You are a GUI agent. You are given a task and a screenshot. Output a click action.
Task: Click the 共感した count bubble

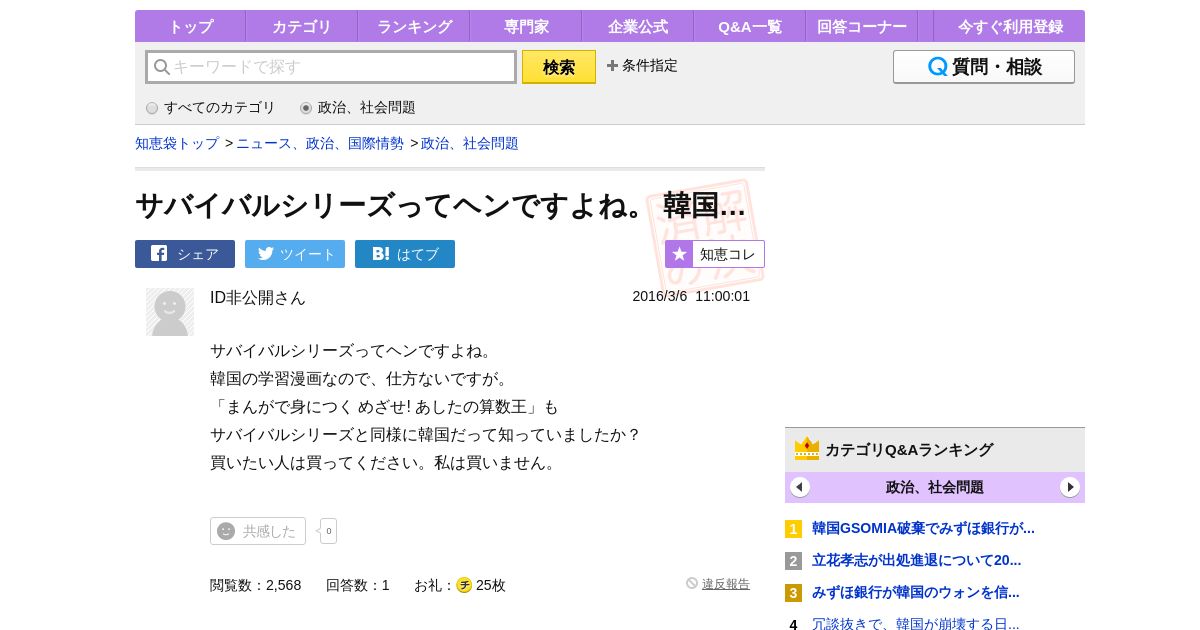pyautogui.click(x=328, y=531)
